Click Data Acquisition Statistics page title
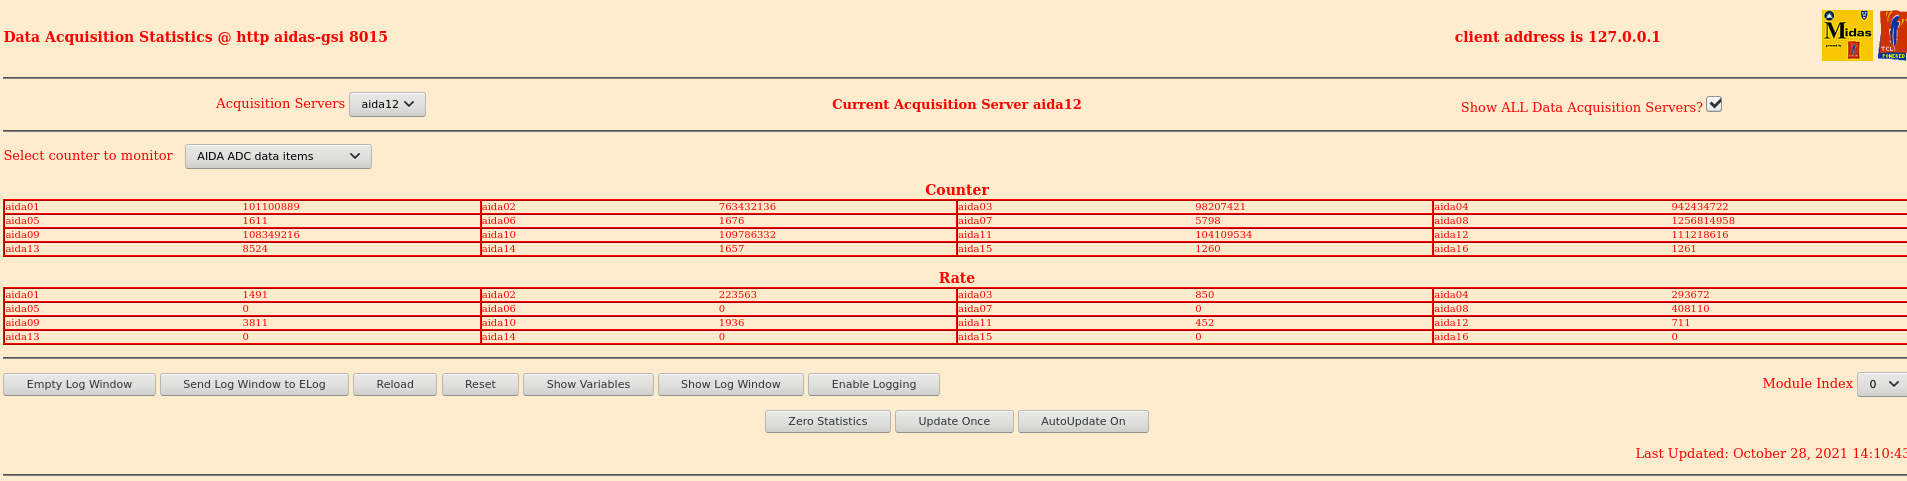Image resolution: width=1907 pixels, height=481 pixels. [196, 37]
